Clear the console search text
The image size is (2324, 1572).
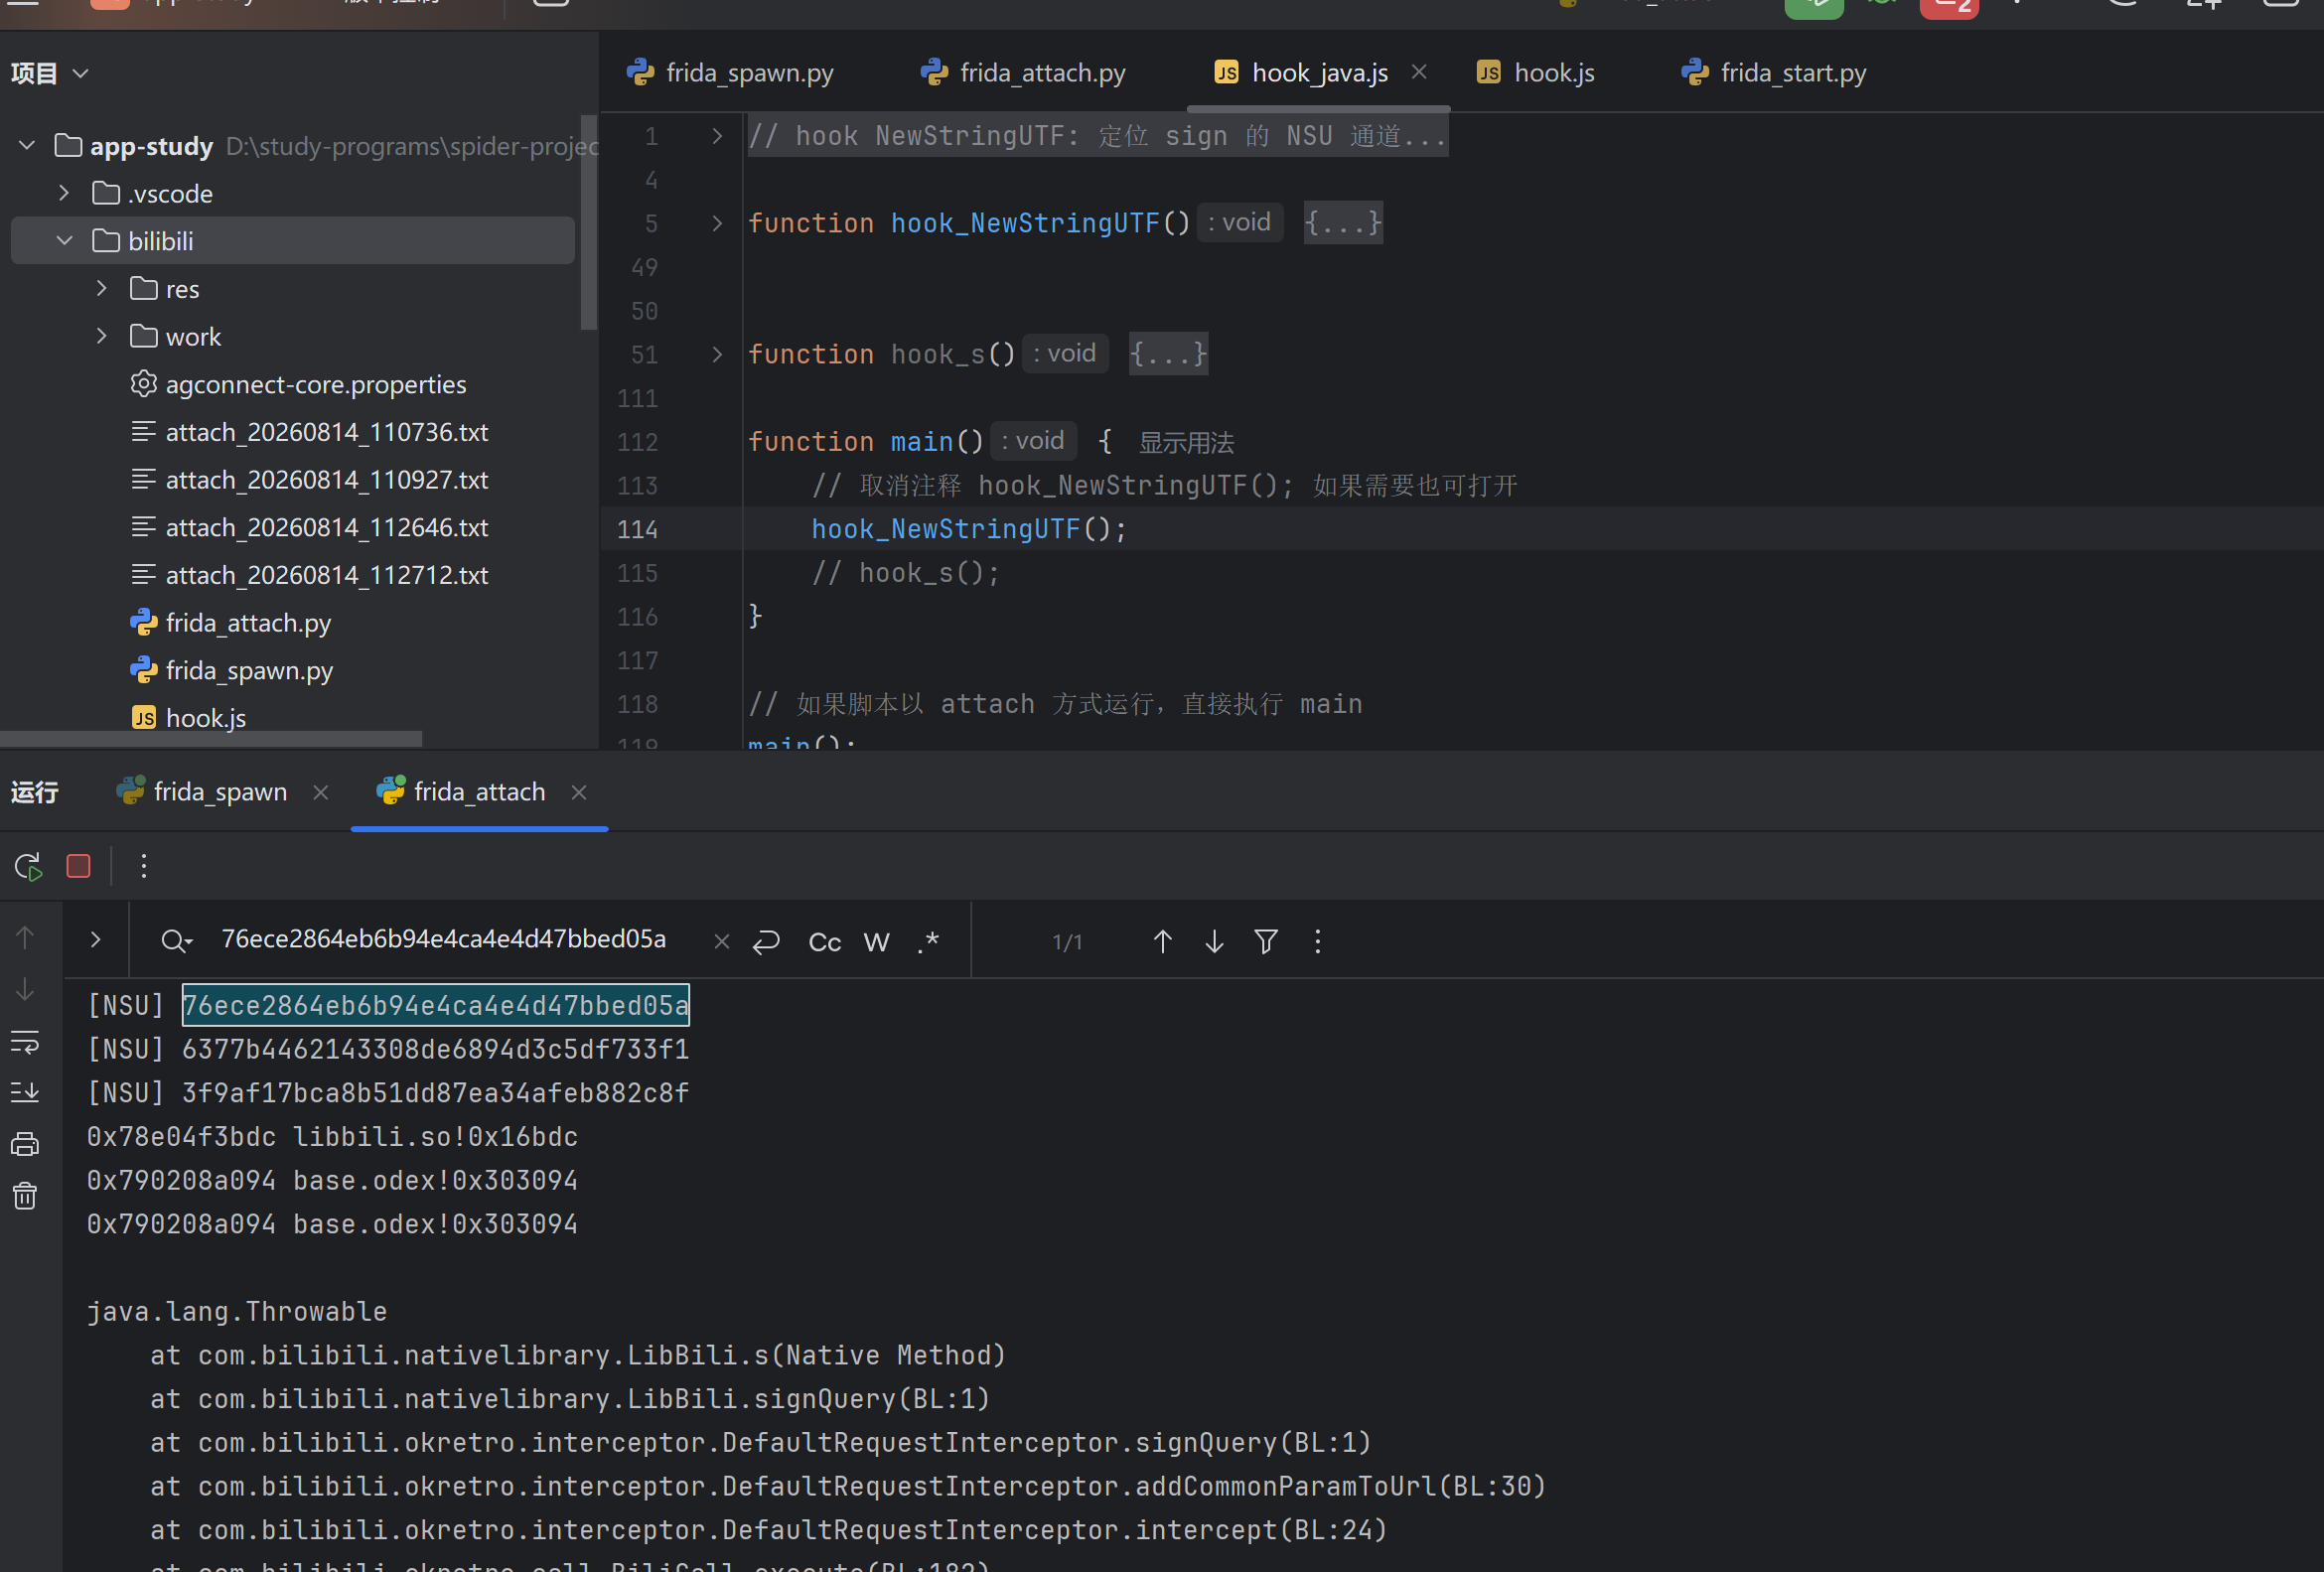[721, 942]
